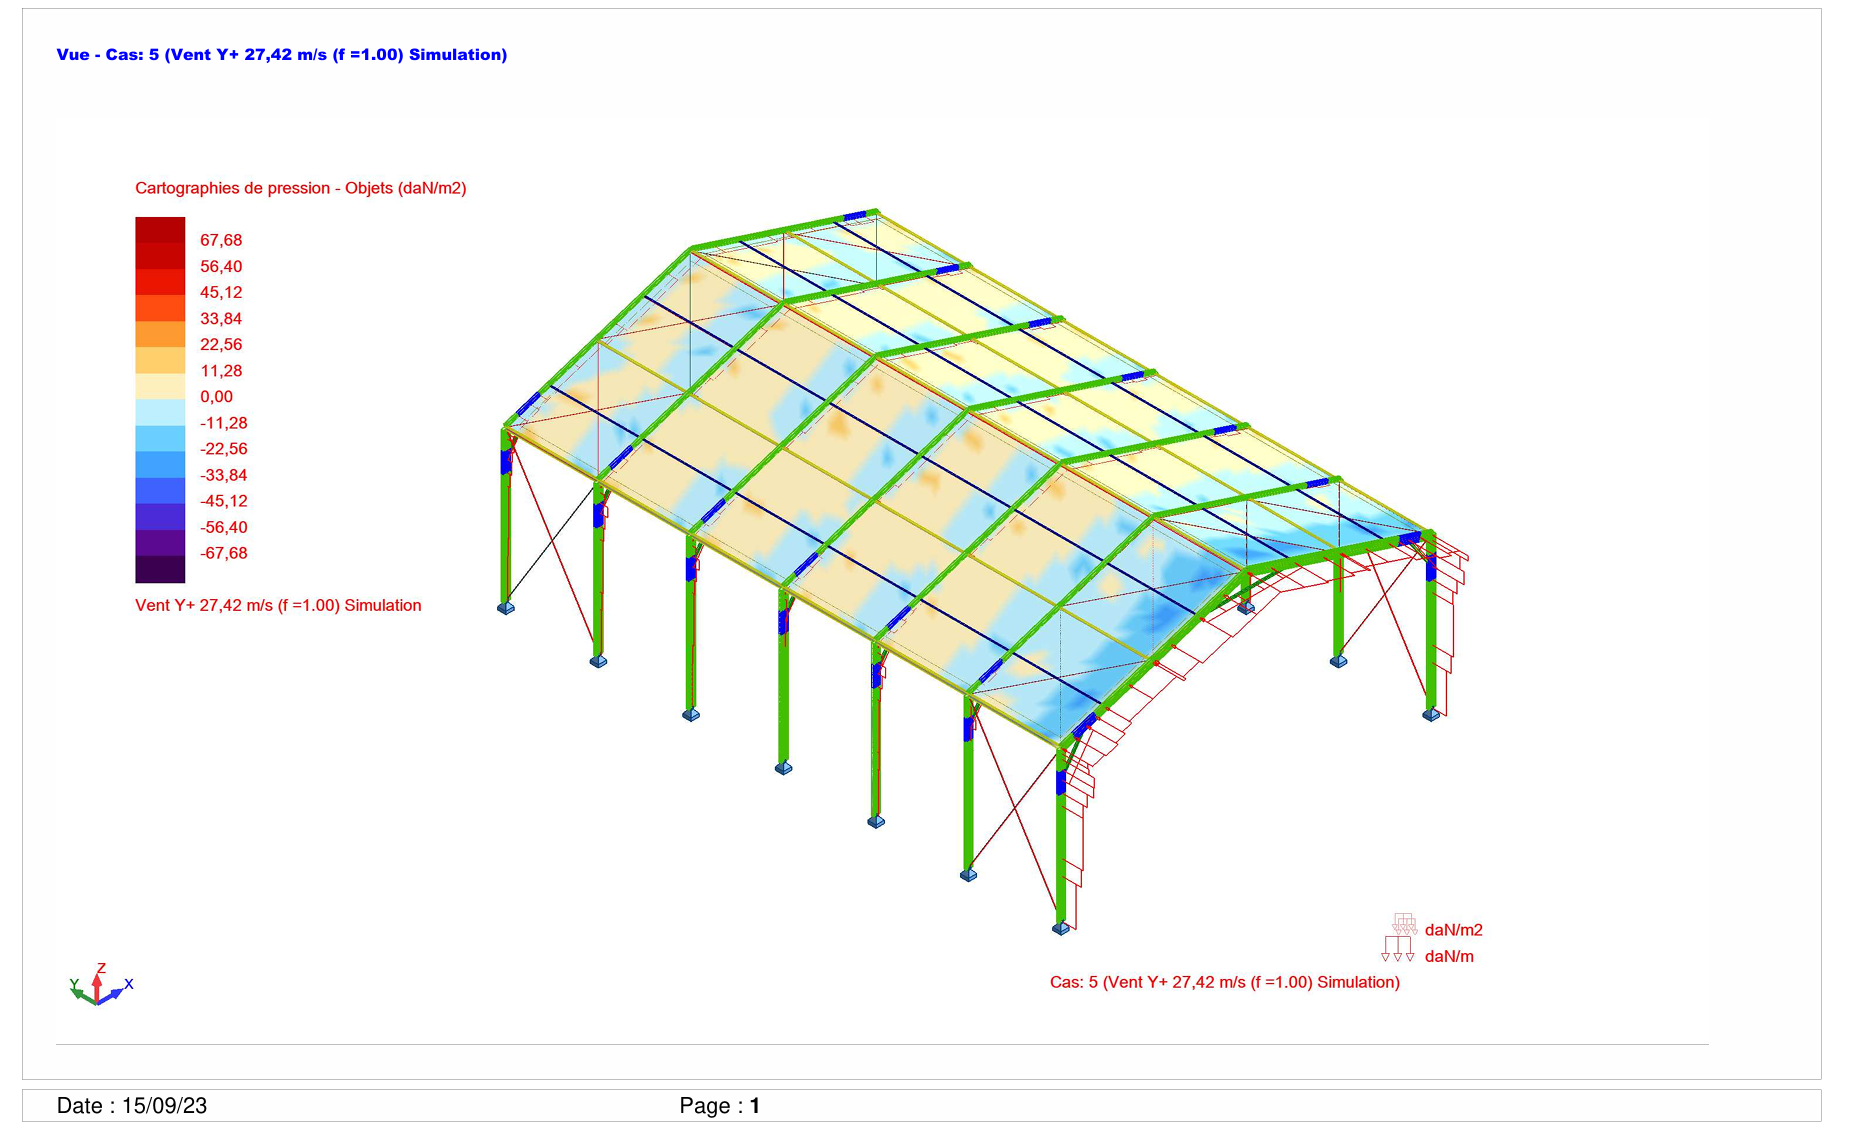Click the daN/m2 surface load symbol
1855x1132 pixels.
[1404, 925]
